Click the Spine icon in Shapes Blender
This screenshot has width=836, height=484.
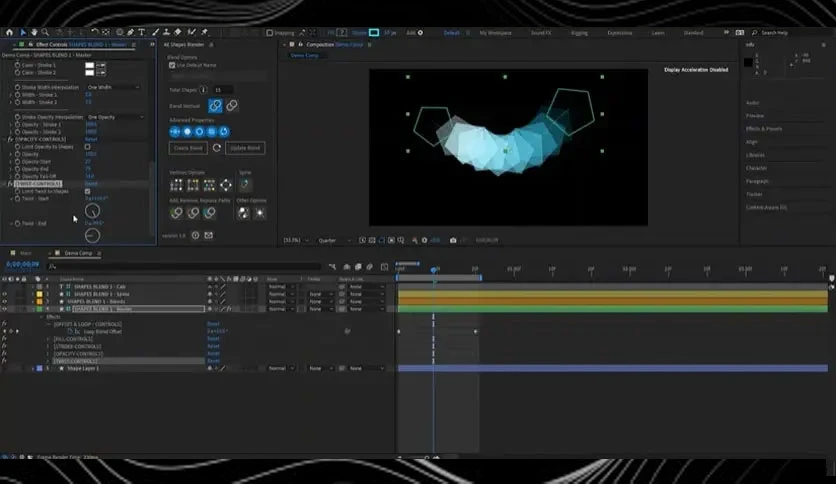(x=245, y=185)
